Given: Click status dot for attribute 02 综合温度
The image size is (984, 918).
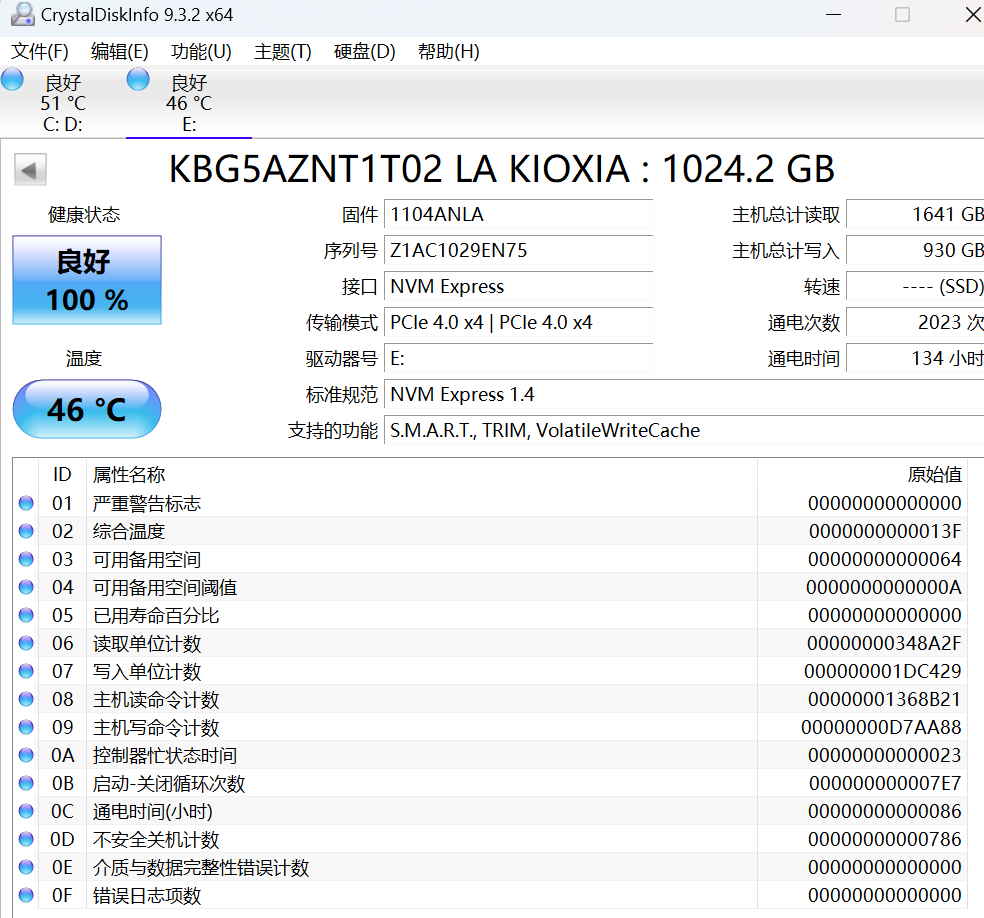Looking at the screenshot, I should click(x=26, y=531).
